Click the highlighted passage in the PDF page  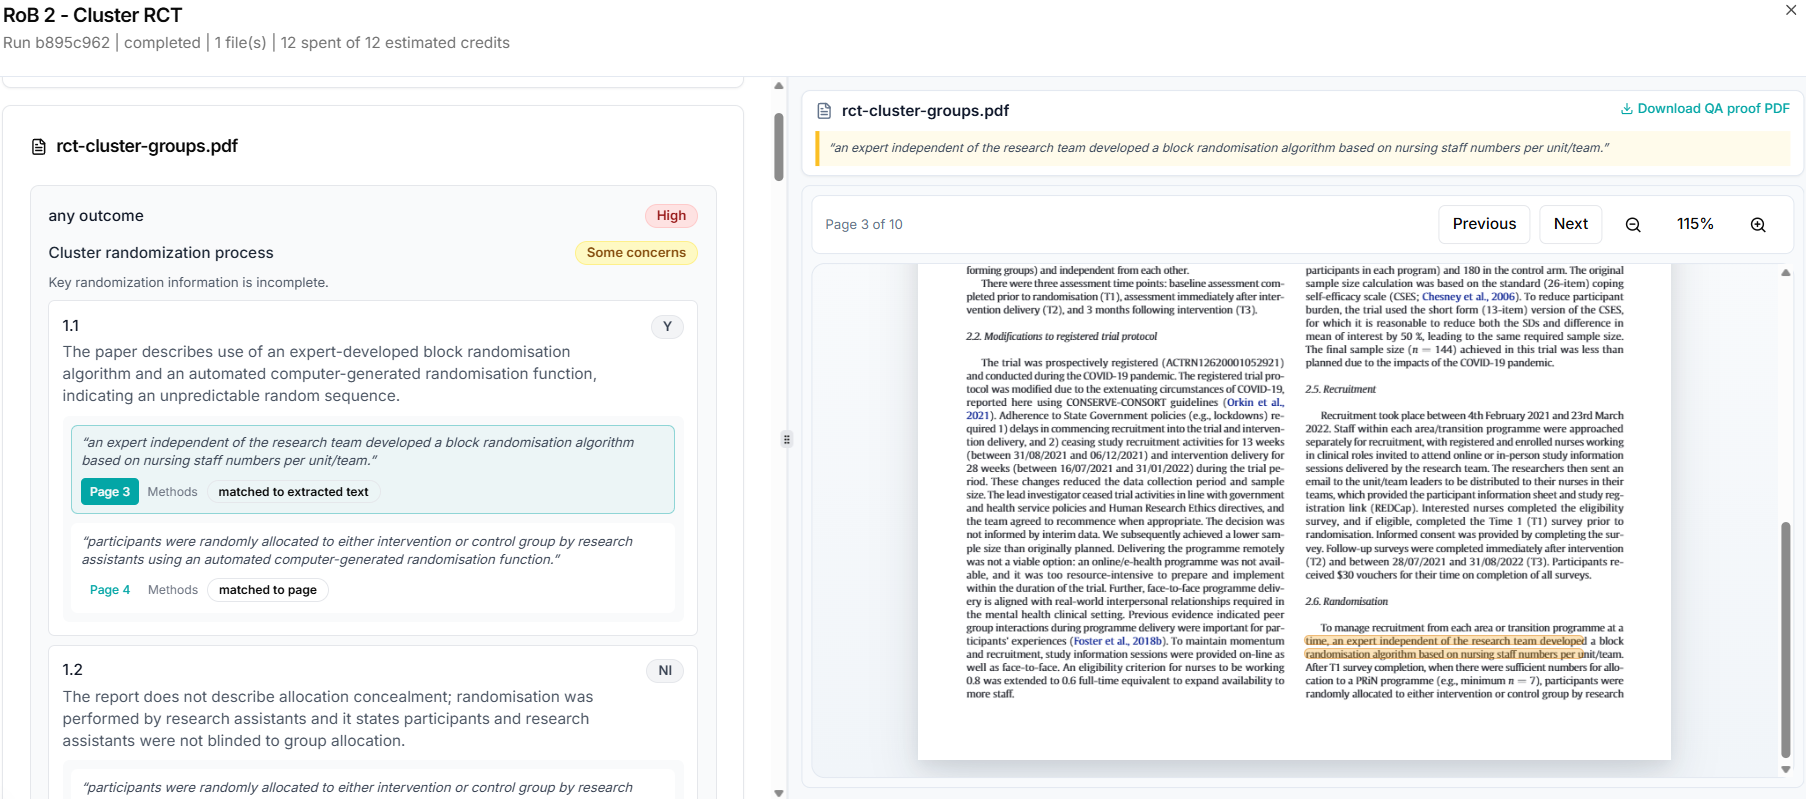(x=1446, y=648)
